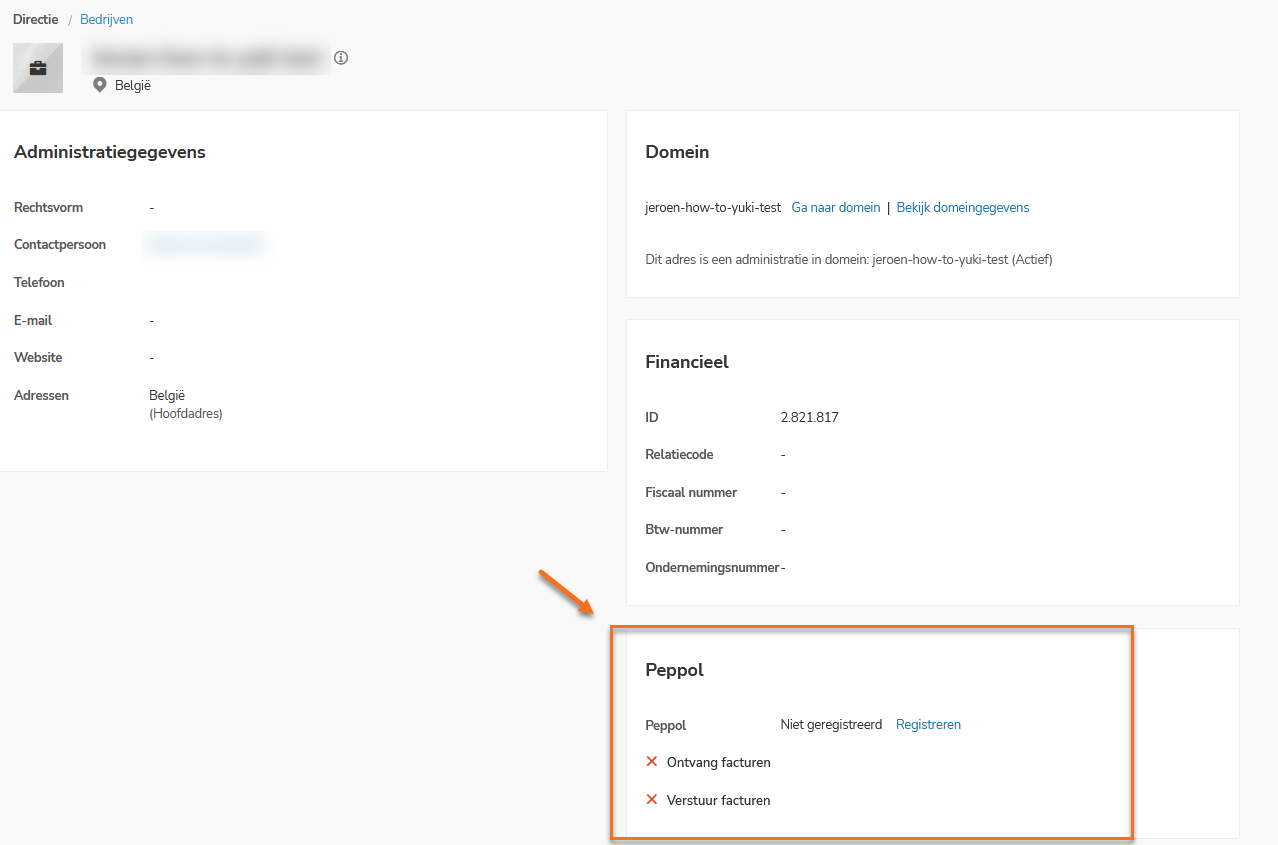1278x845 pixels.
Task: Click the Administratiegegevens heading
Action: click(x=110, y=152)
